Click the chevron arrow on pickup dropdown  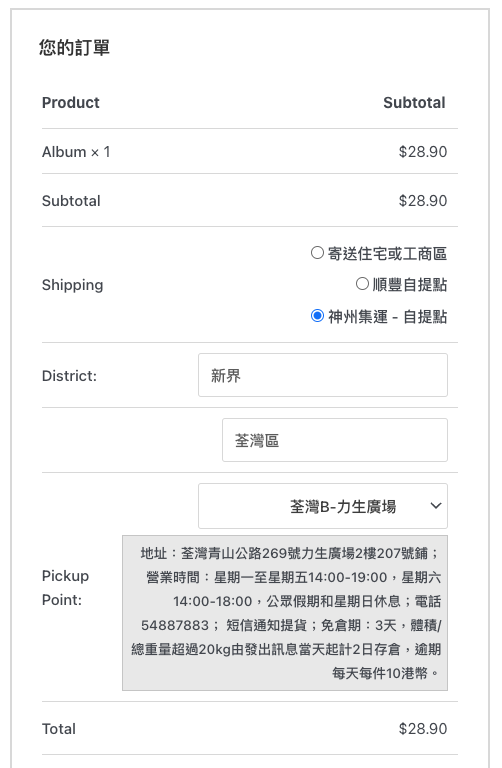pyautogui.click(x=436, y=506)
